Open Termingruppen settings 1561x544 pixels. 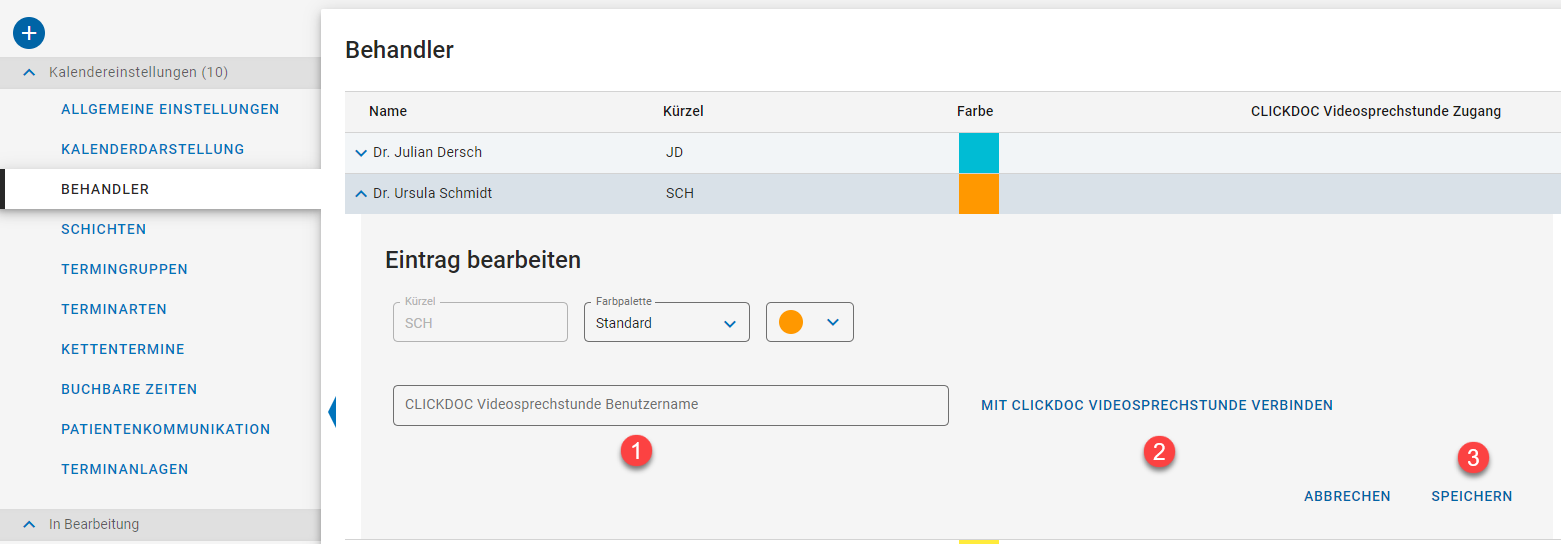124,269
